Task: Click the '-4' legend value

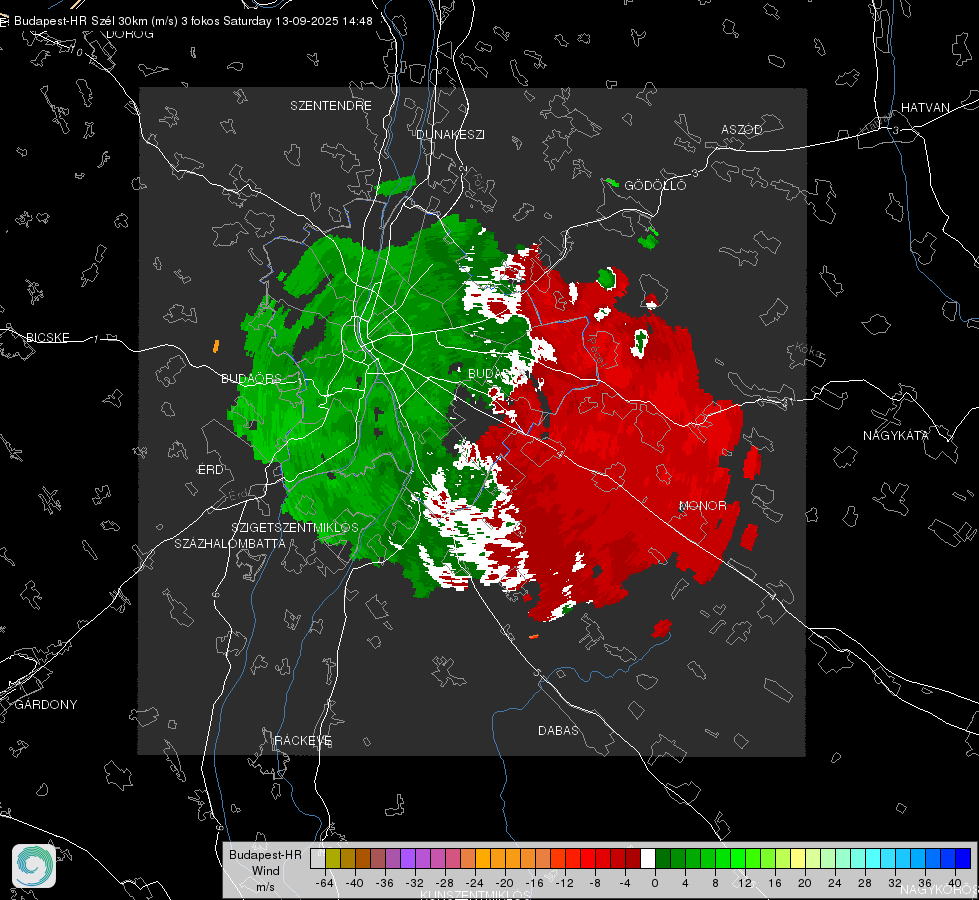Action: (624, 883)
